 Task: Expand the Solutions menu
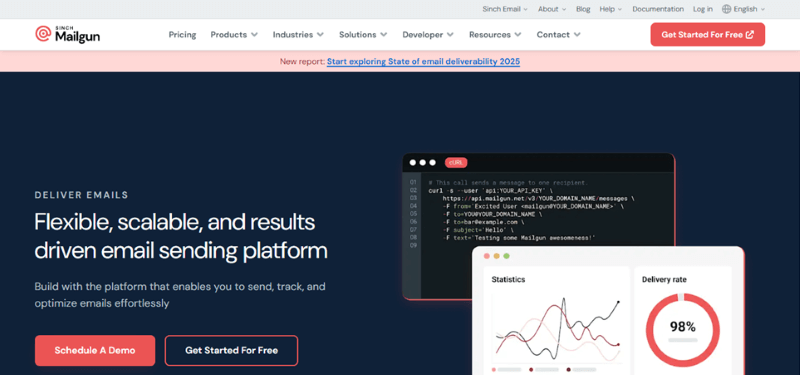(363, 35)
